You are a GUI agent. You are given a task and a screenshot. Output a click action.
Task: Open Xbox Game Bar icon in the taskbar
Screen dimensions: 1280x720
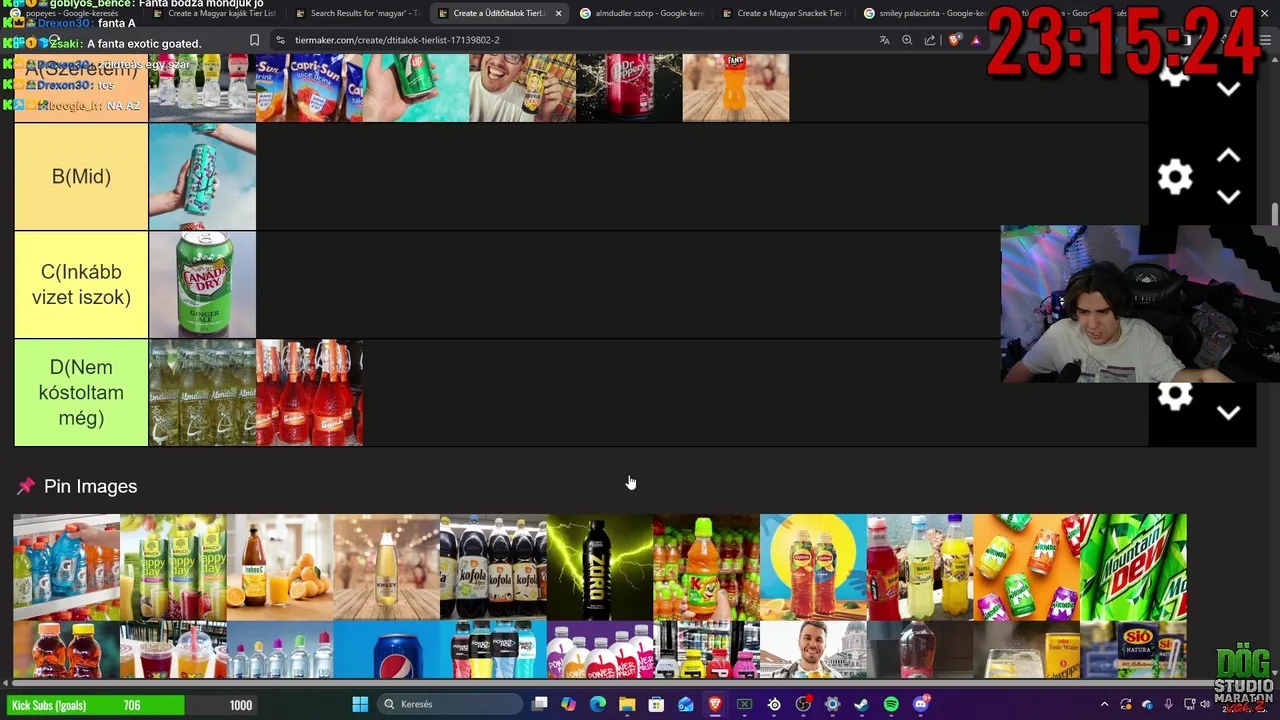click(744, 704)
